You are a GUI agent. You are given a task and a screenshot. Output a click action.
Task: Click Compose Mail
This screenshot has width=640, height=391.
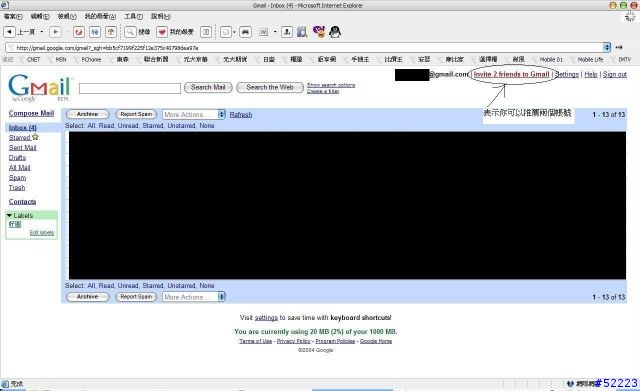click(x=31, y=113)
